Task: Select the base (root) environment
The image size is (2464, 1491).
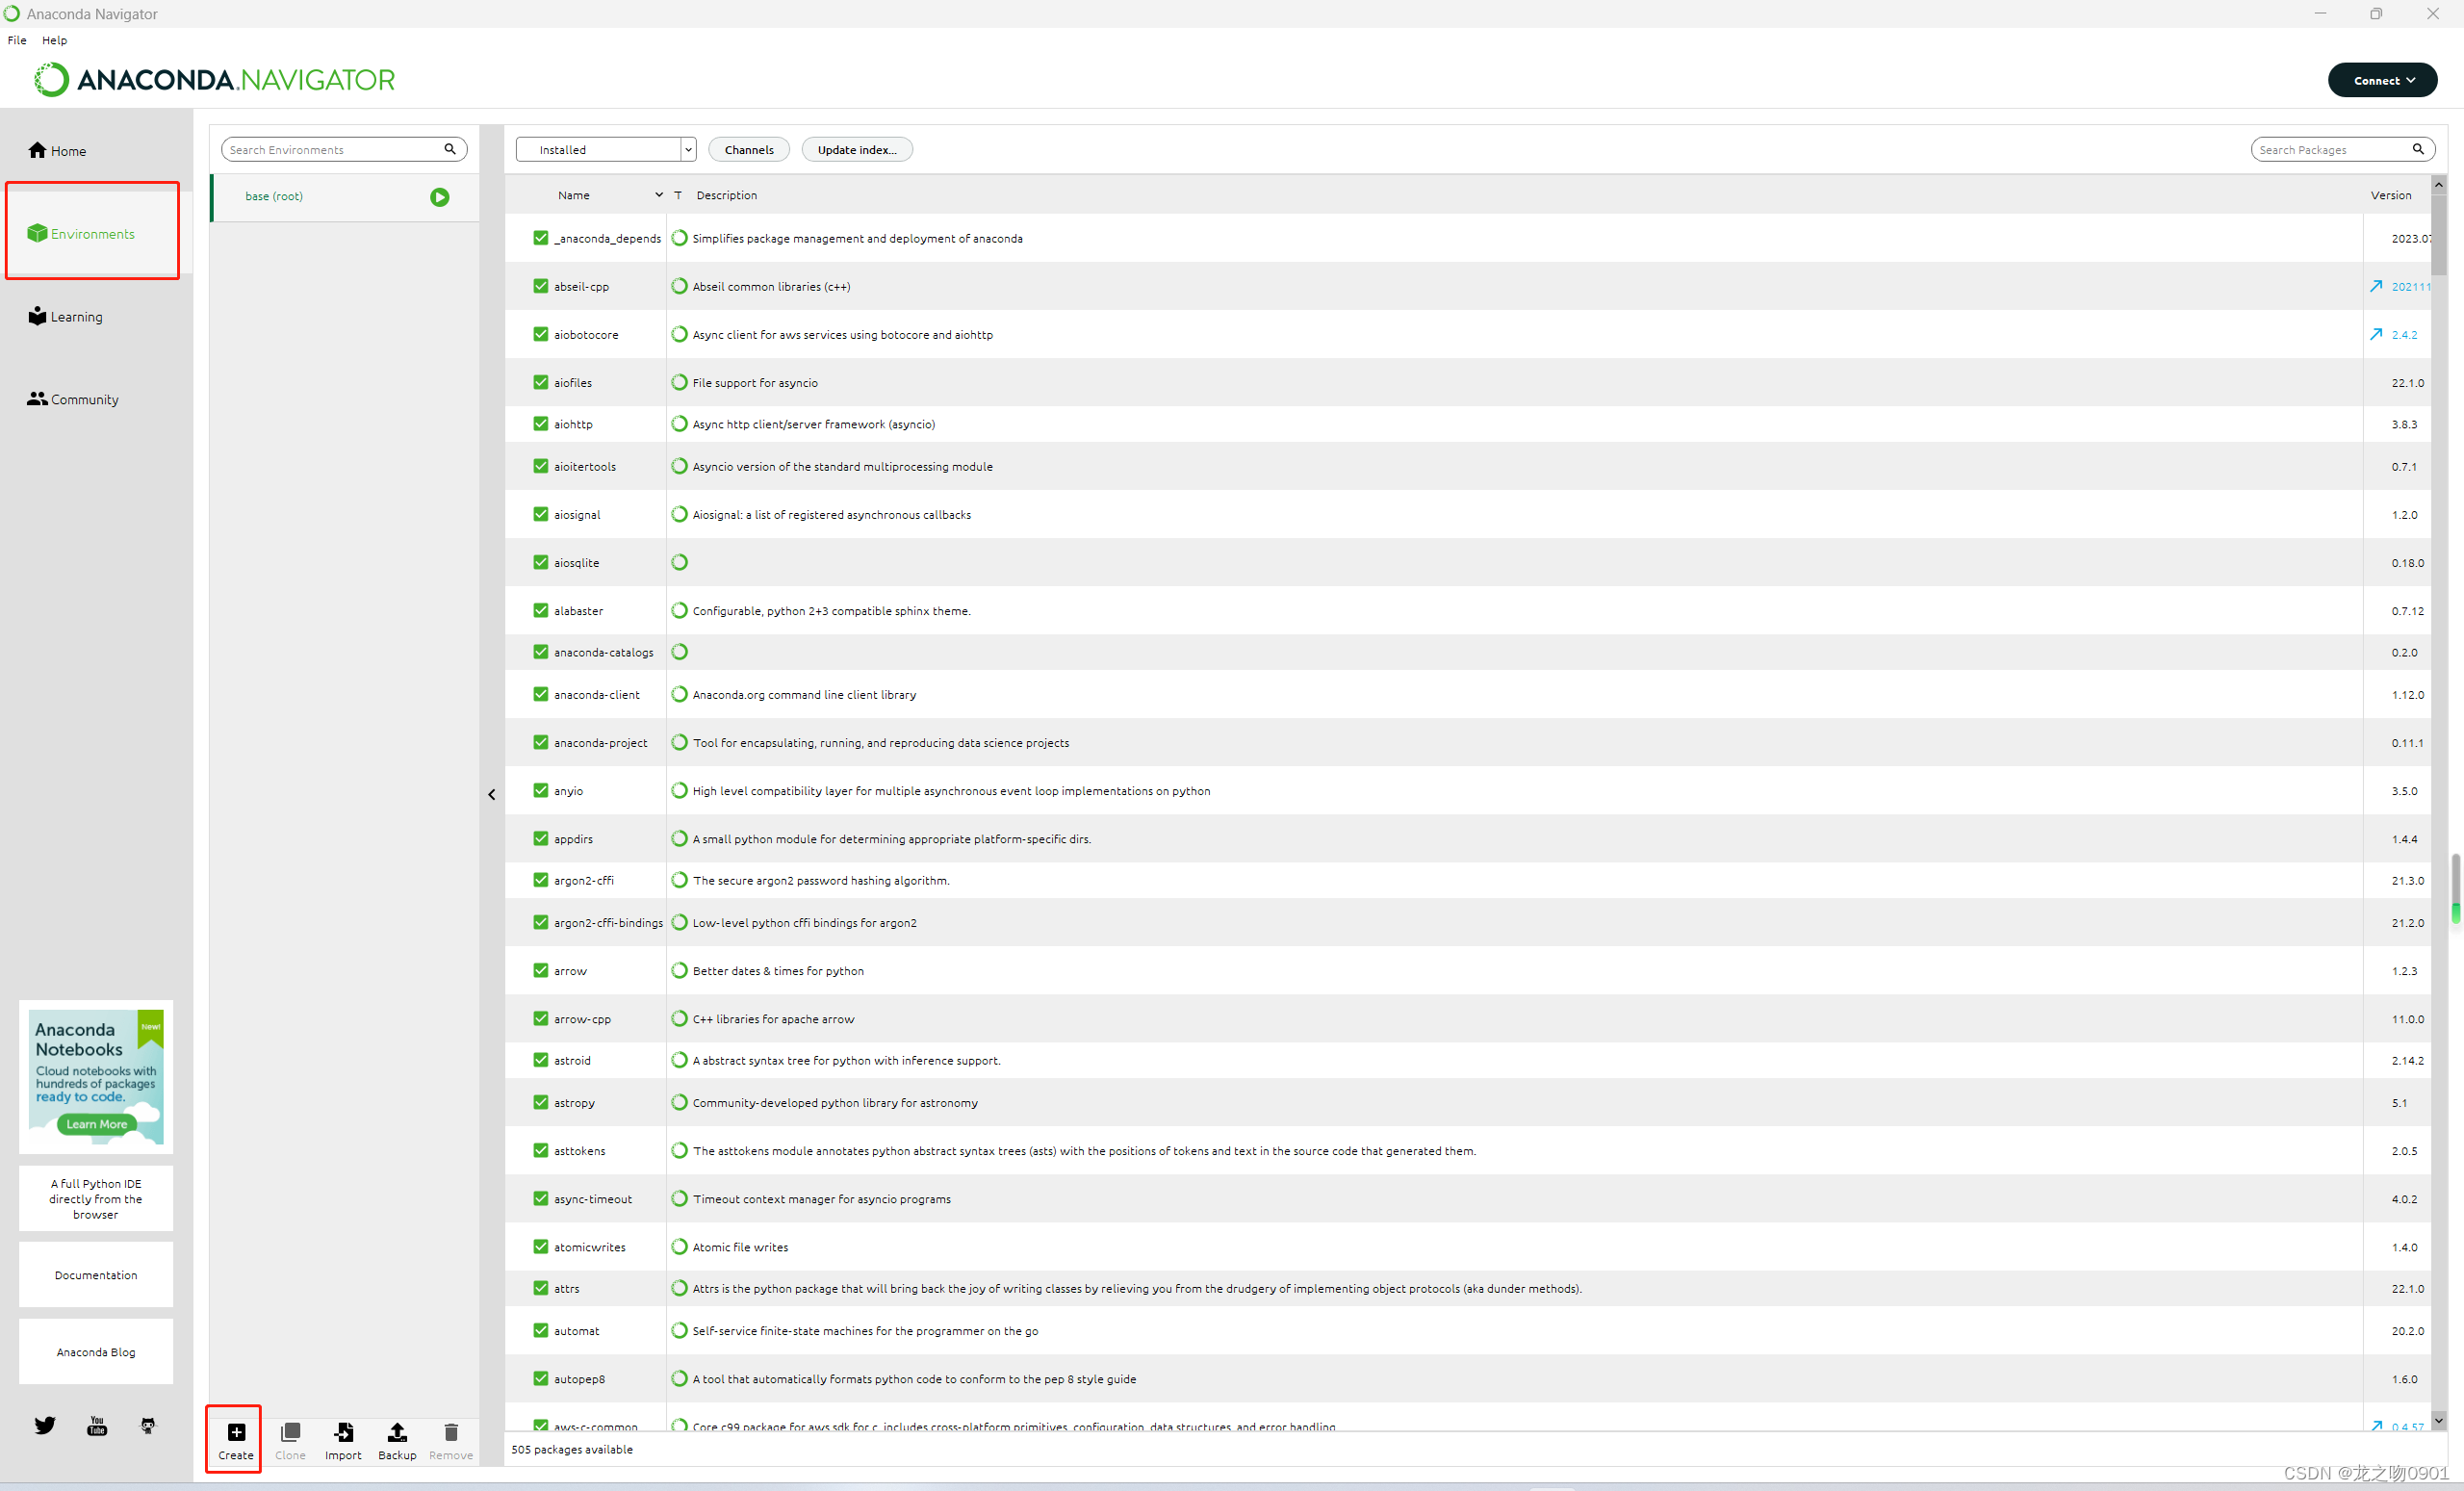Action: [x=345, y=197]
